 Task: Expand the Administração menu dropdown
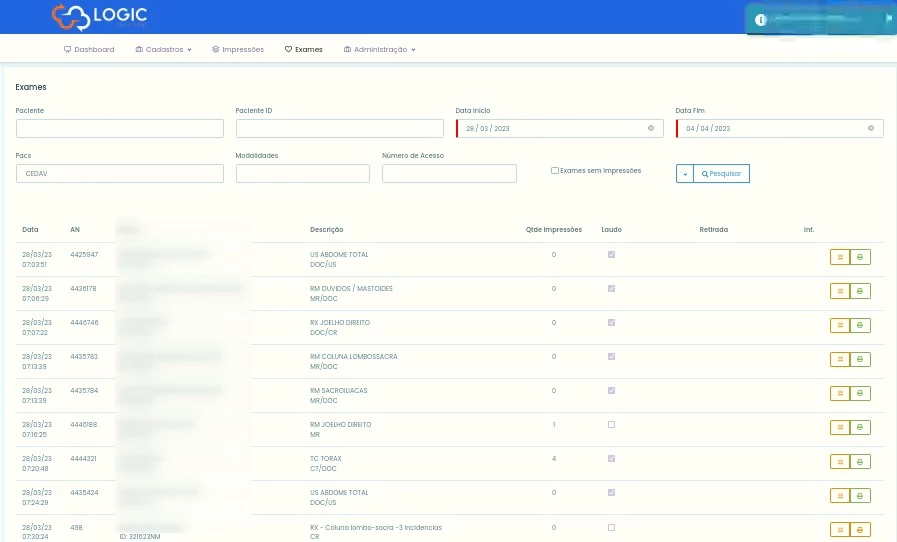point(379,49)
